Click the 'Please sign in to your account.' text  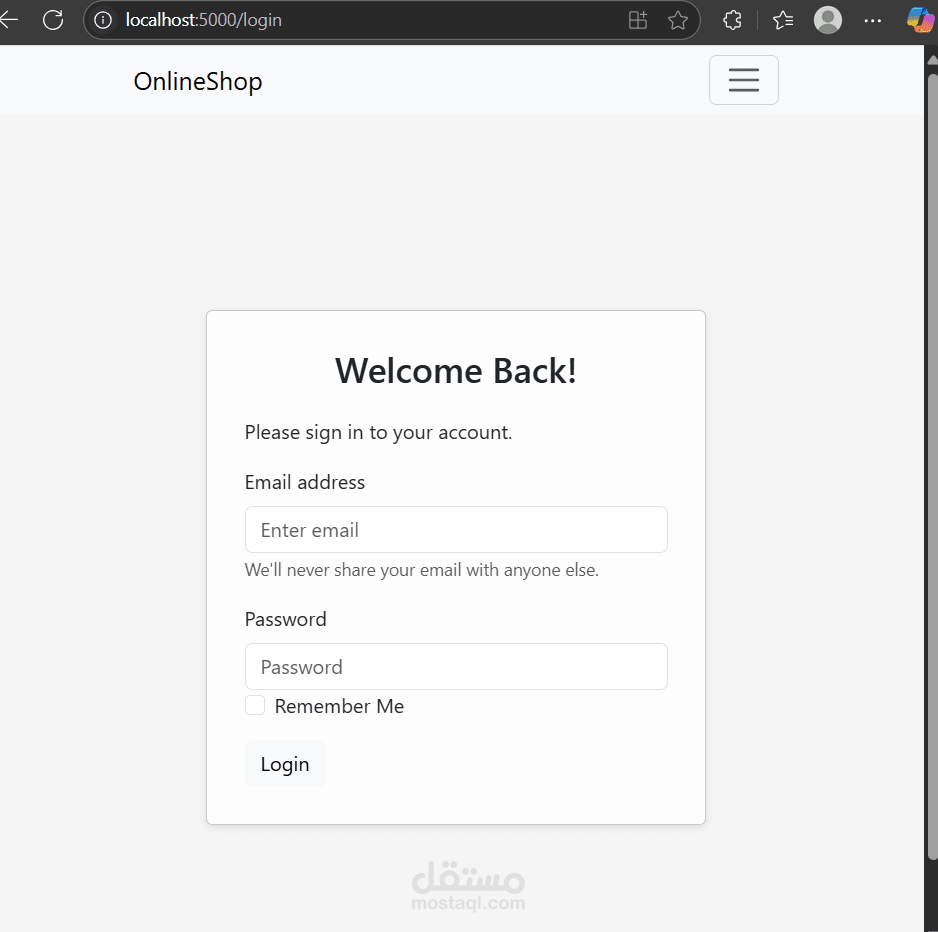[x=378, y=433]
